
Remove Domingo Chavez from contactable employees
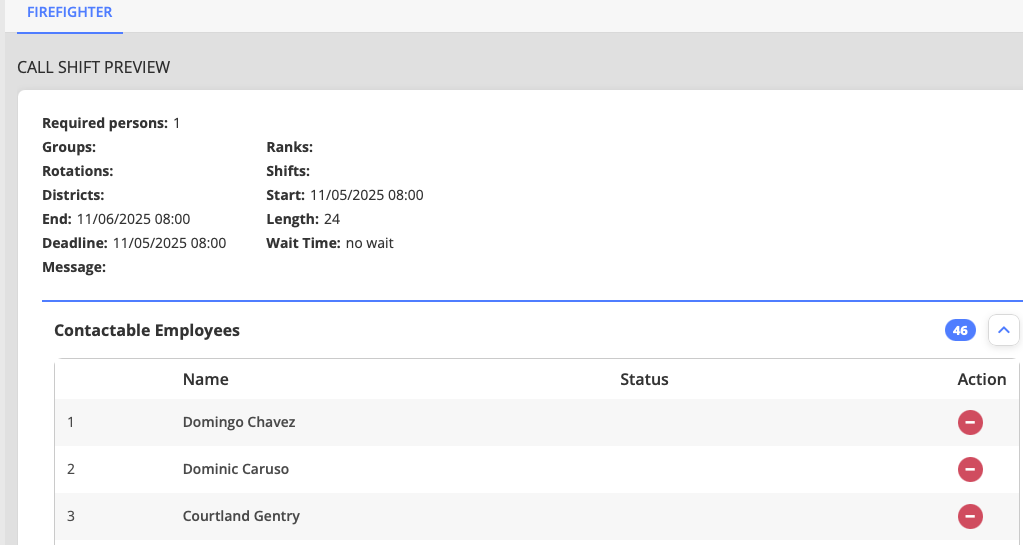click(x=970, y=423)
